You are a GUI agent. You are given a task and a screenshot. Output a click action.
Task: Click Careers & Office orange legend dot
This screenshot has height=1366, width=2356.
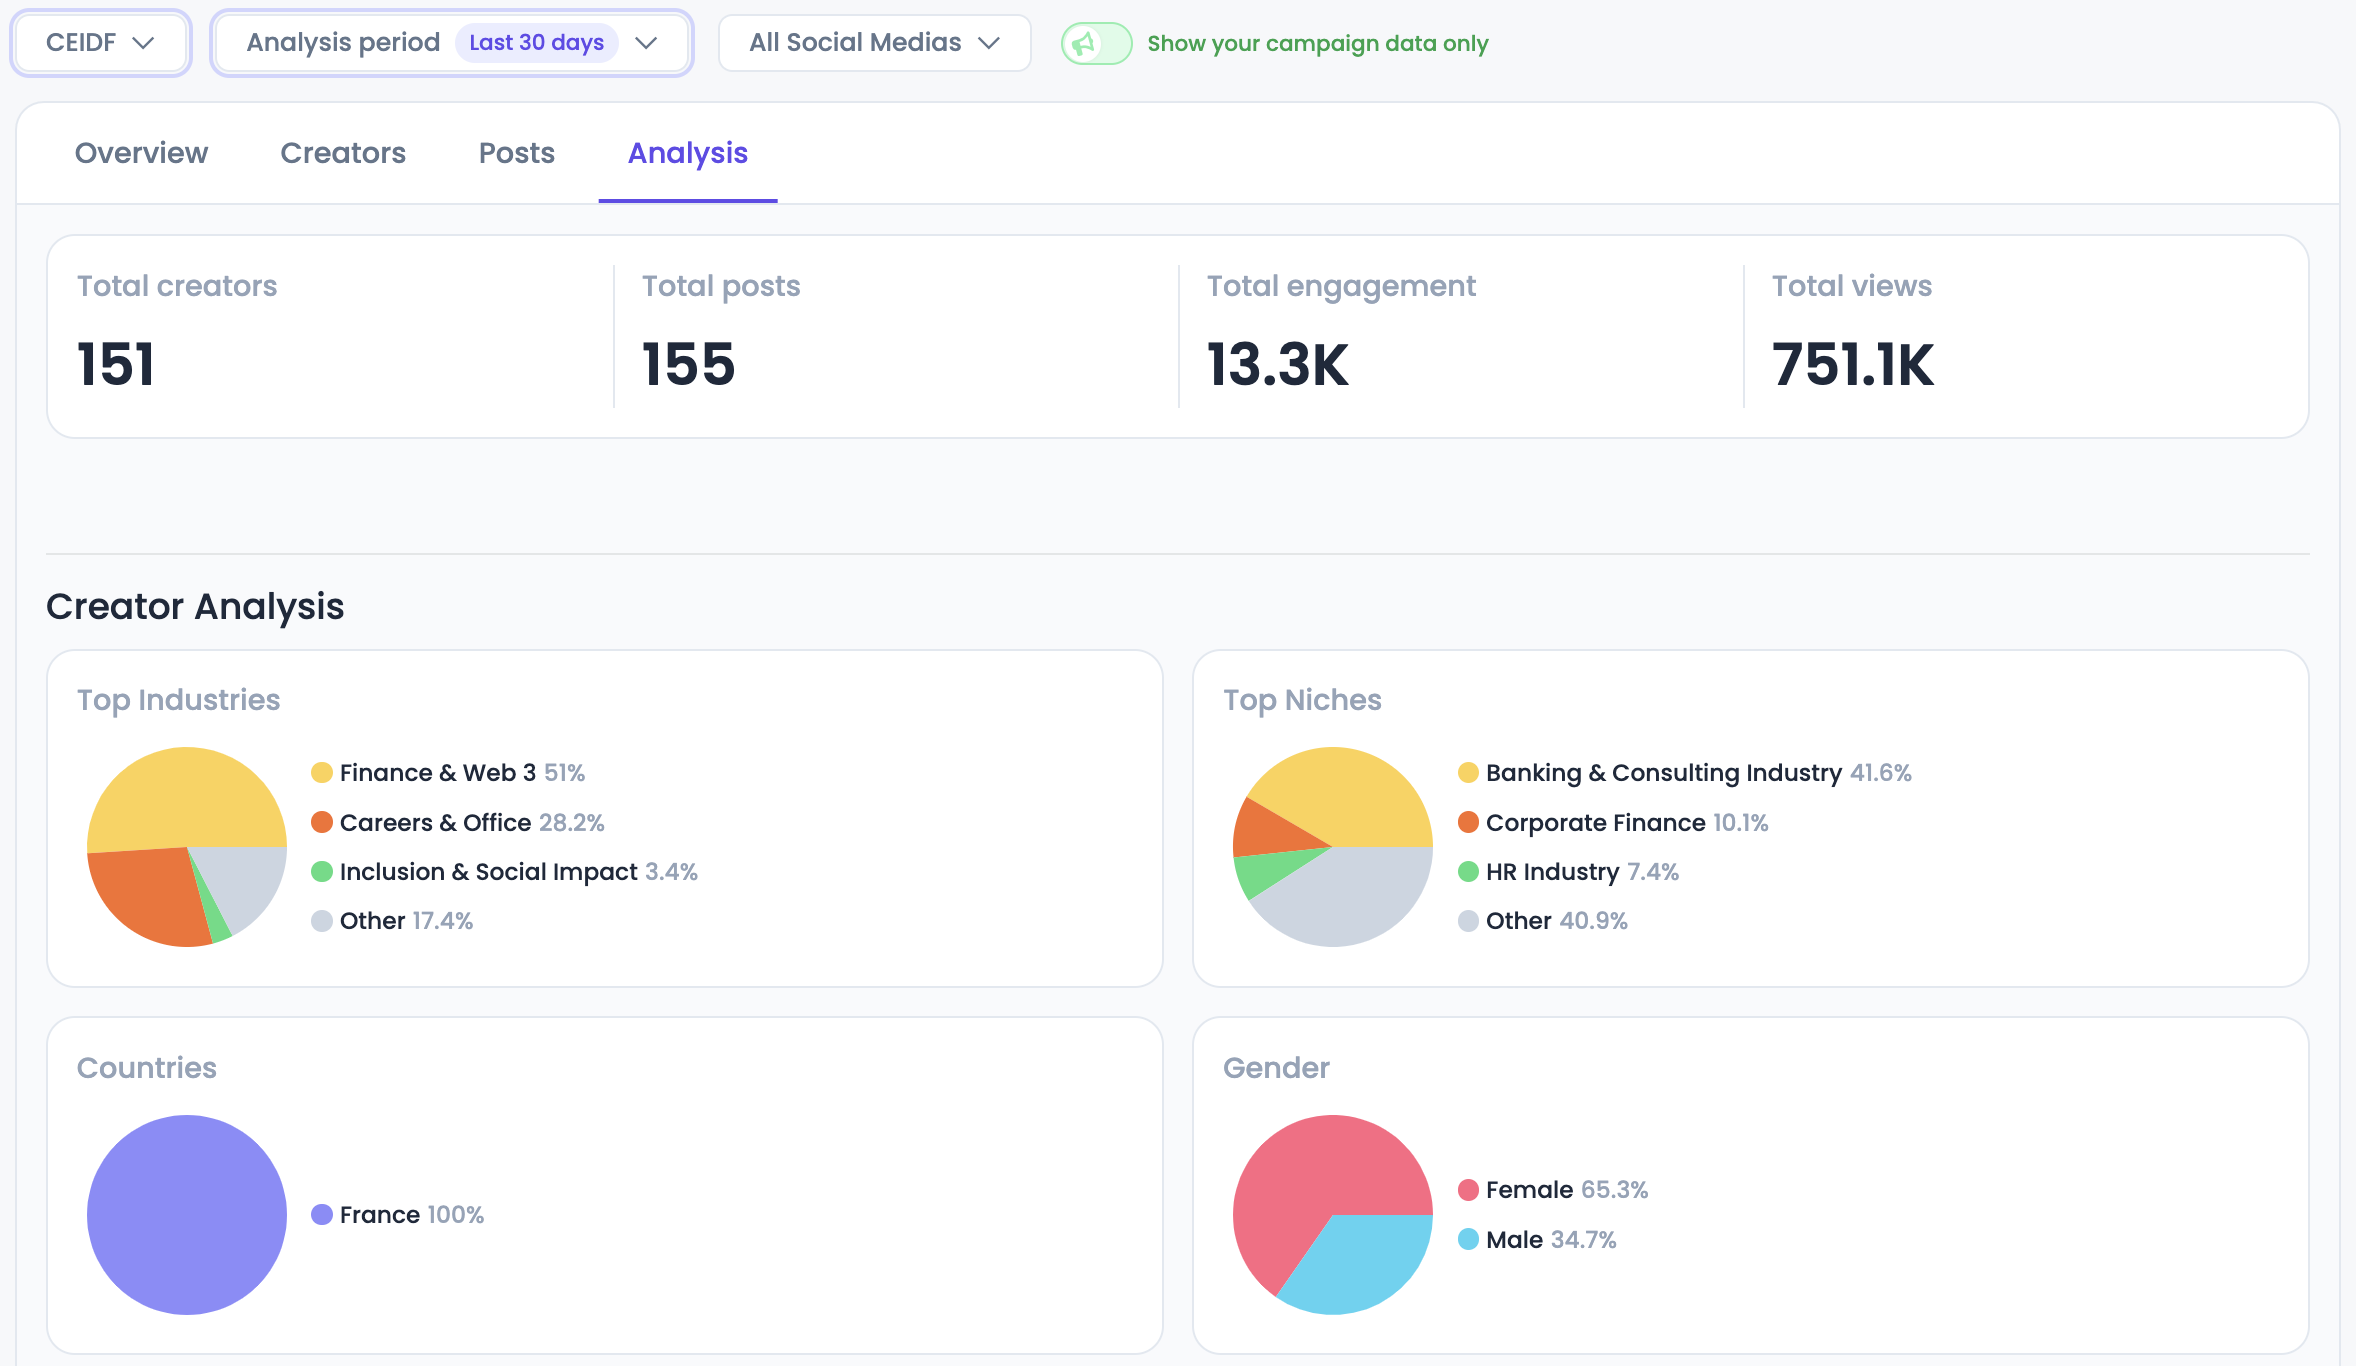pyautogui.click(x=322, y=822)
